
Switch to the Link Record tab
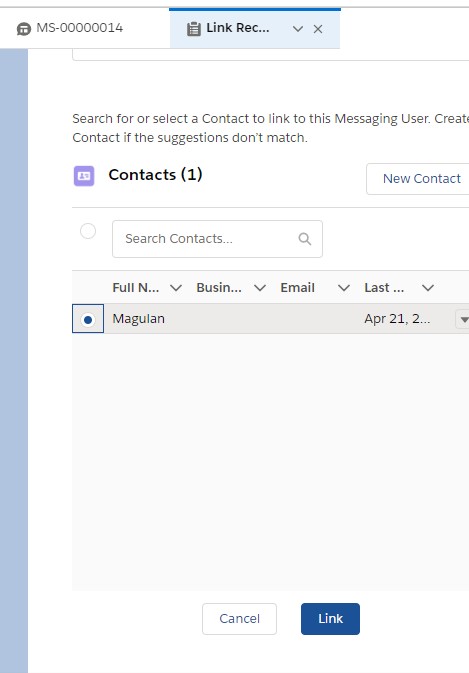click(x=238, y=28)
